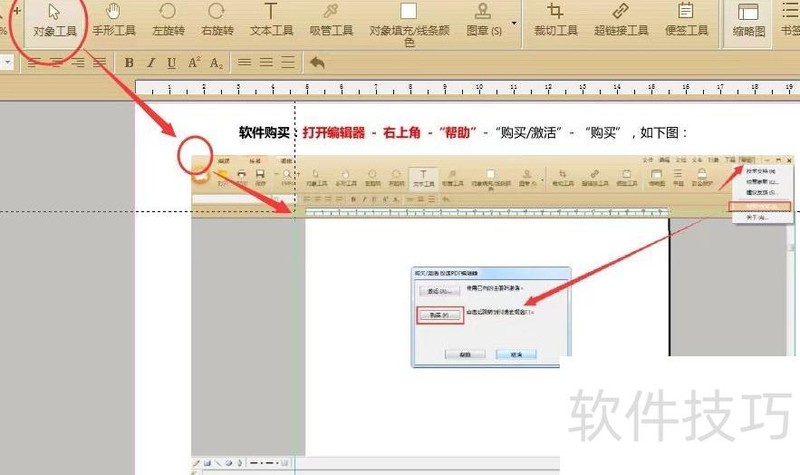Click the red text 打开编辑器
Viewport: 800px width, 475px height.
pos(334,133)
